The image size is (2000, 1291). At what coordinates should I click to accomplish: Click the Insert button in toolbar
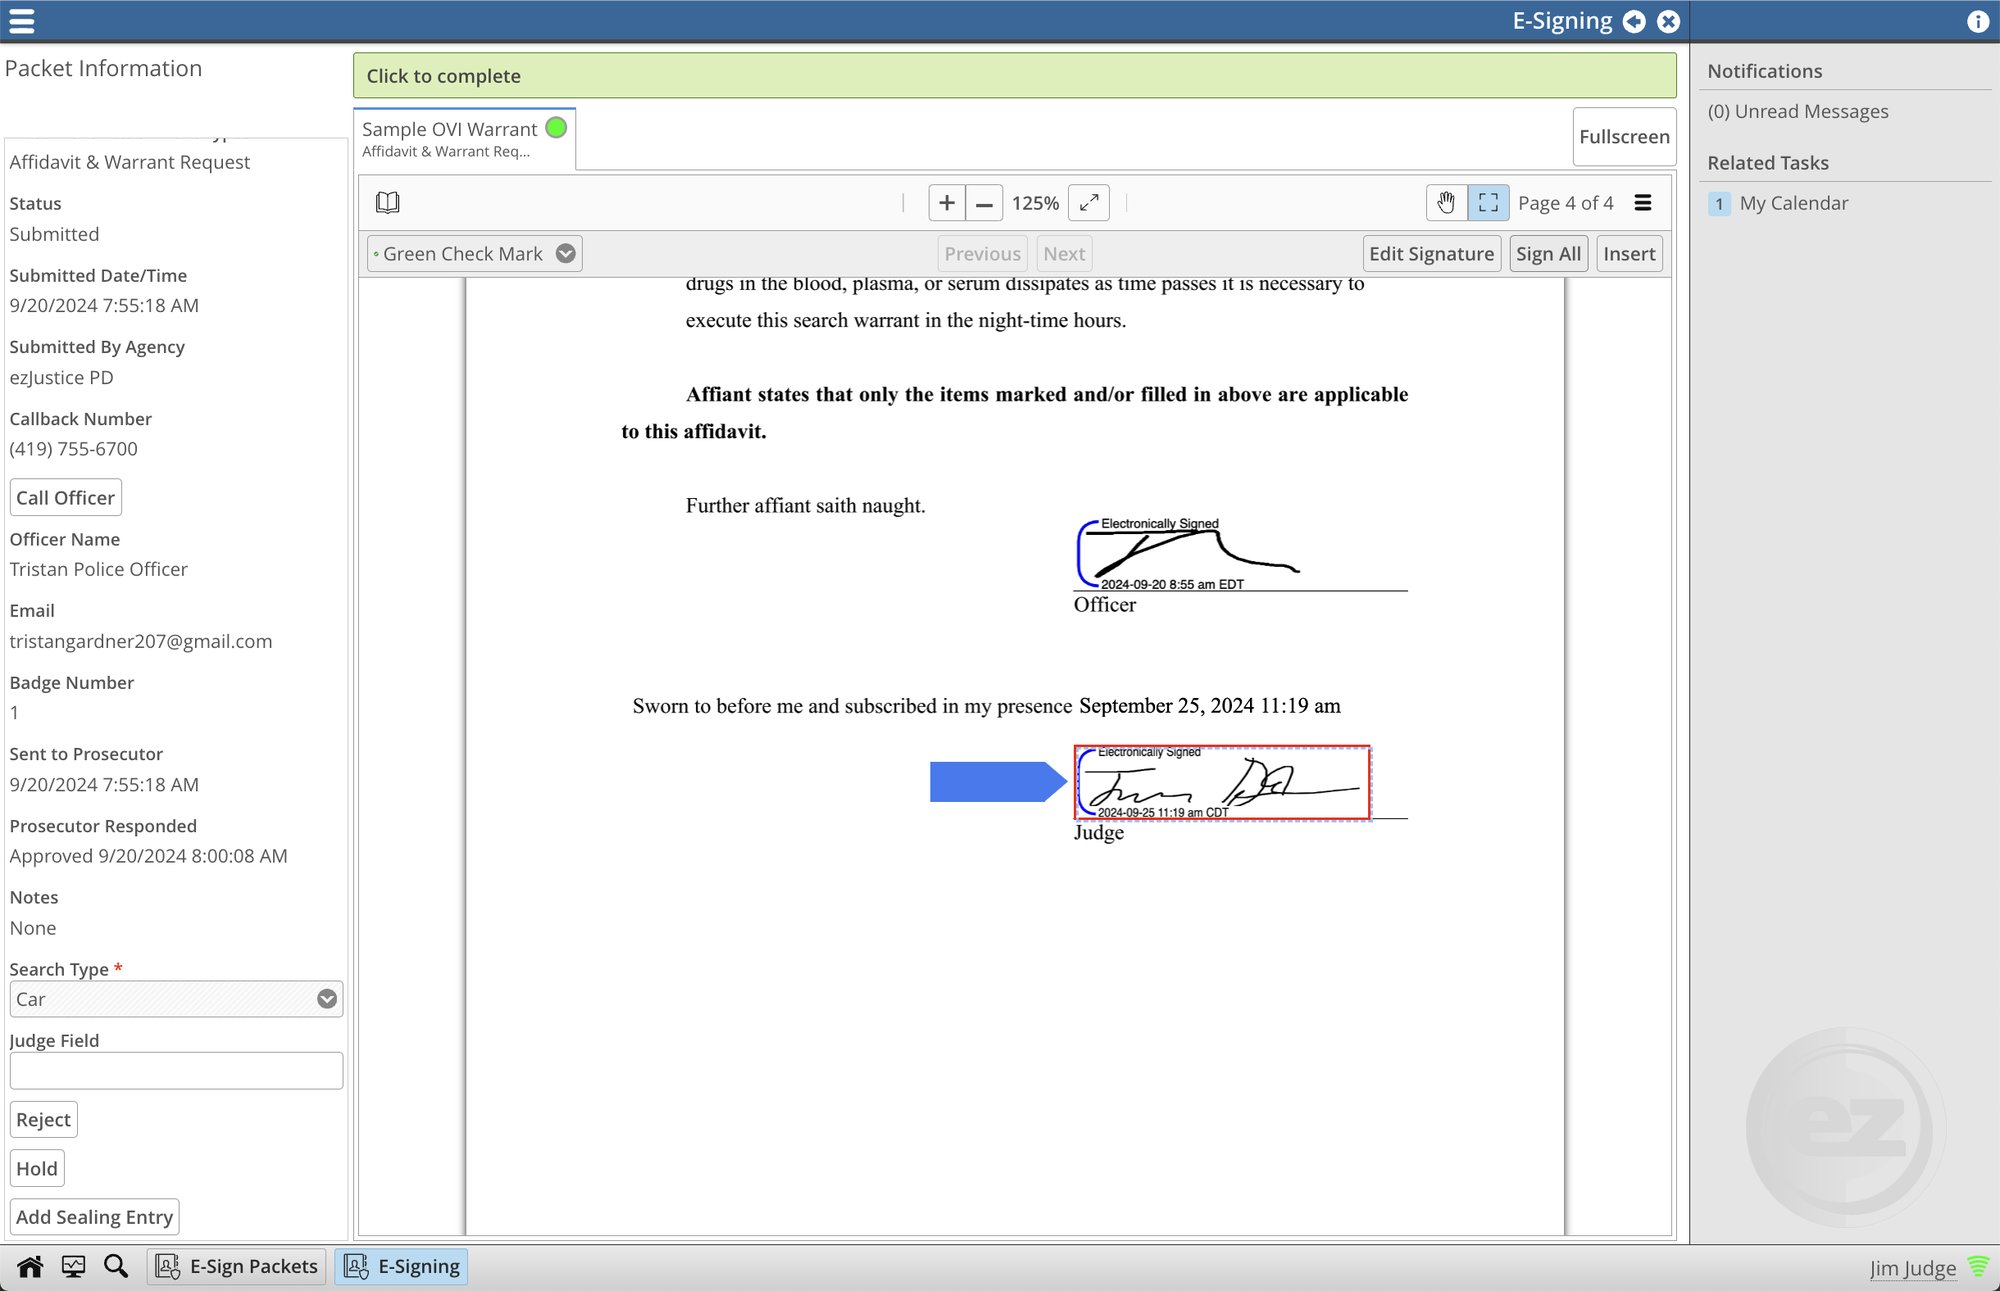pos(1628,252)
